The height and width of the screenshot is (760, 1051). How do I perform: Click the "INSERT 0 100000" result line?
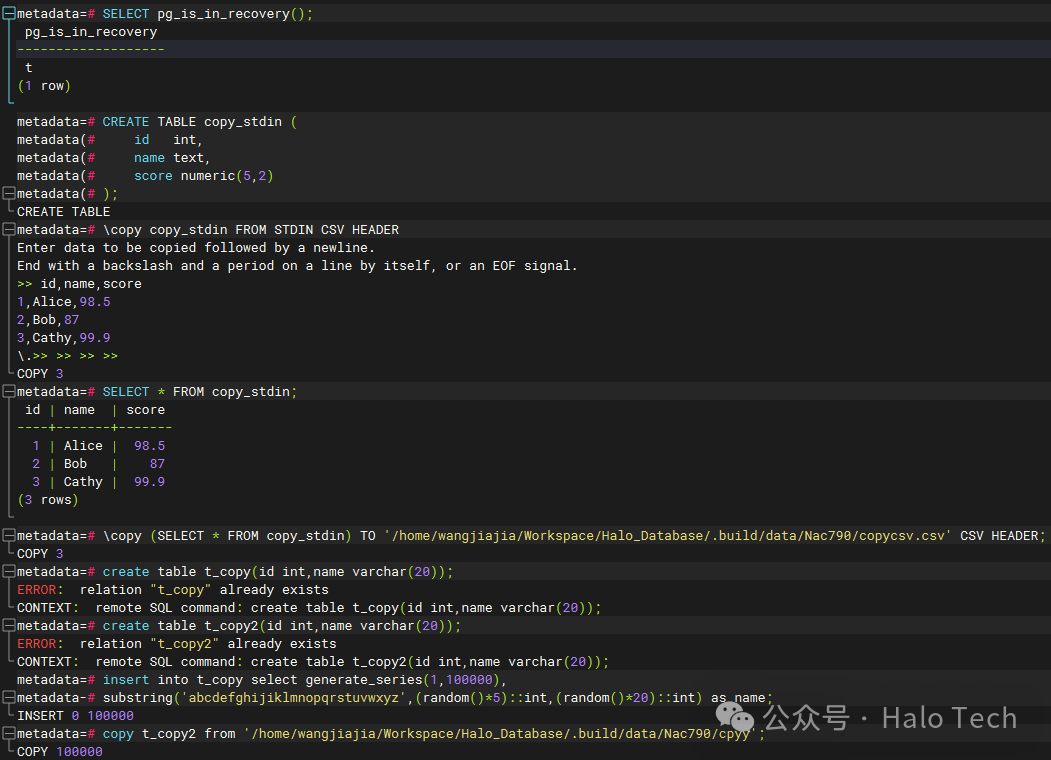pyautogui.click(x=75, y=716)
